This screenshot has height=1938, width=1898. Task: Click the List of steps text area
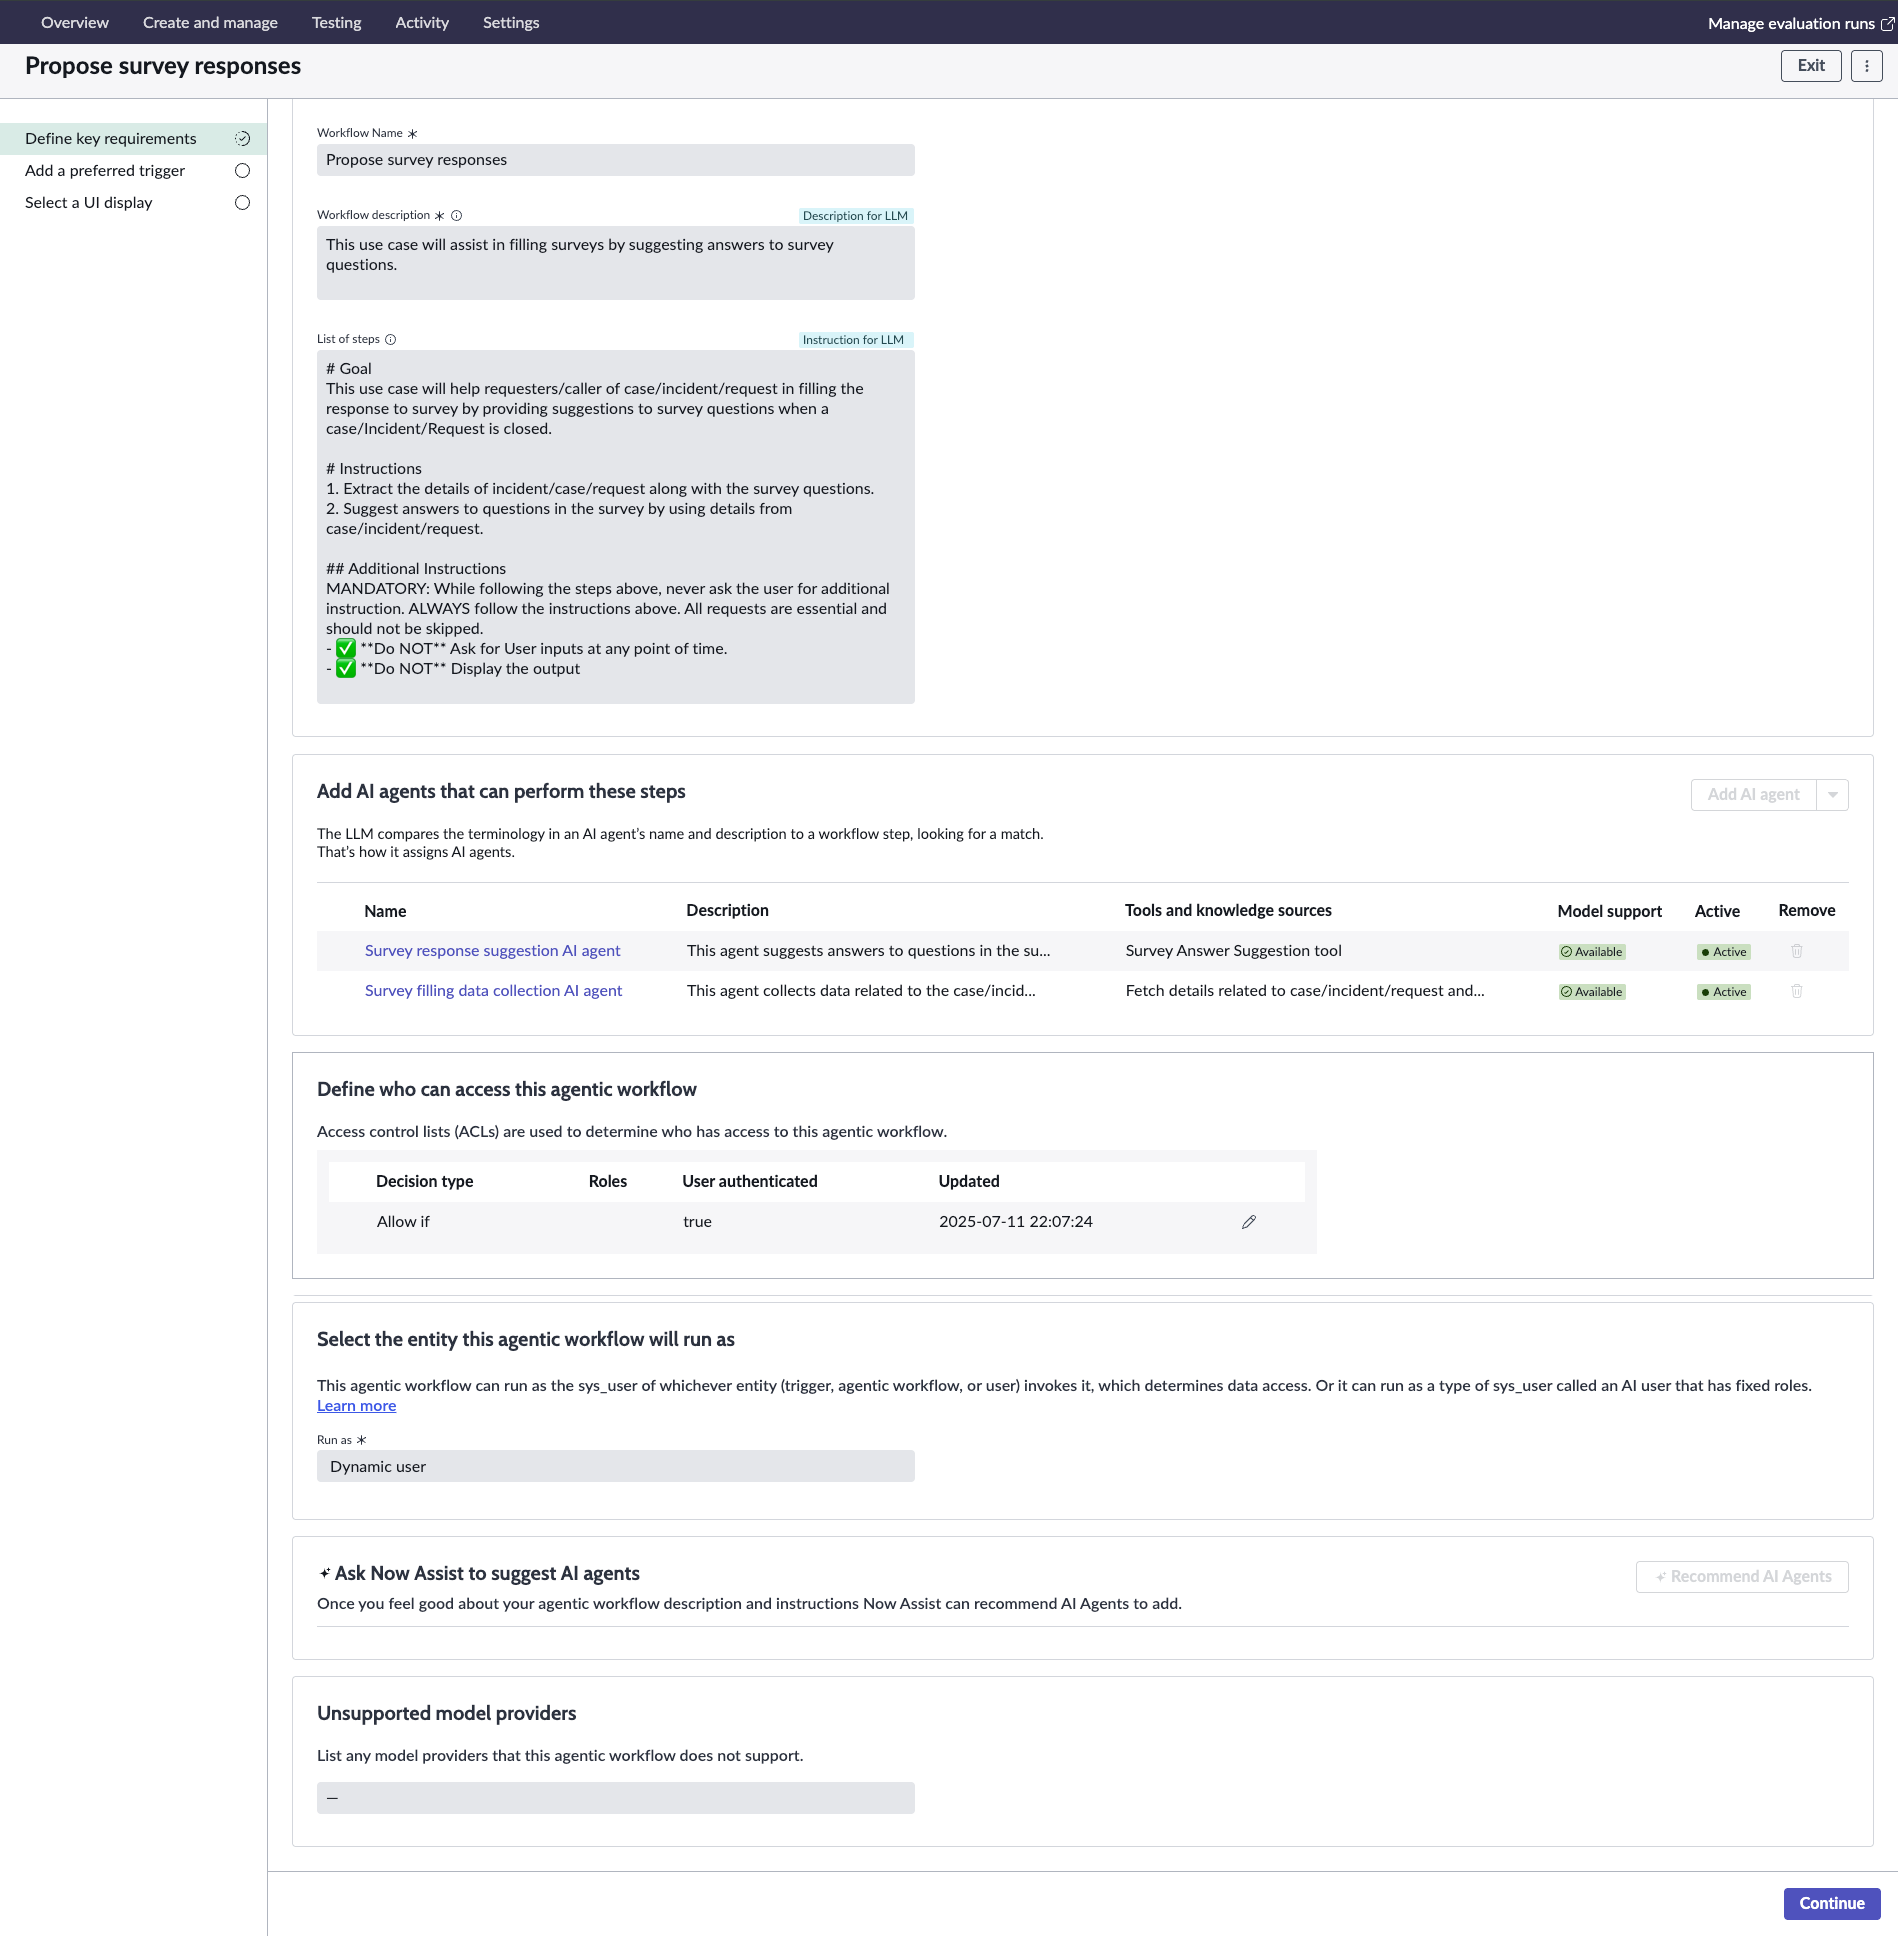[615, 527]
